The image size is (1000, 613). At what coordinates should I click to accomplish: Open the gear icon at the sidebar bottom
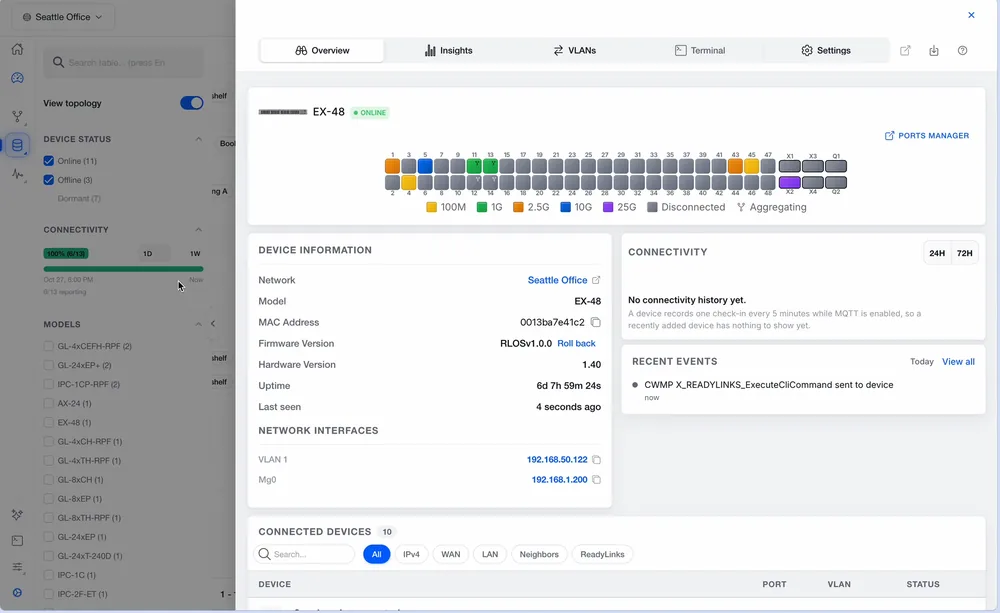(17, 593)
